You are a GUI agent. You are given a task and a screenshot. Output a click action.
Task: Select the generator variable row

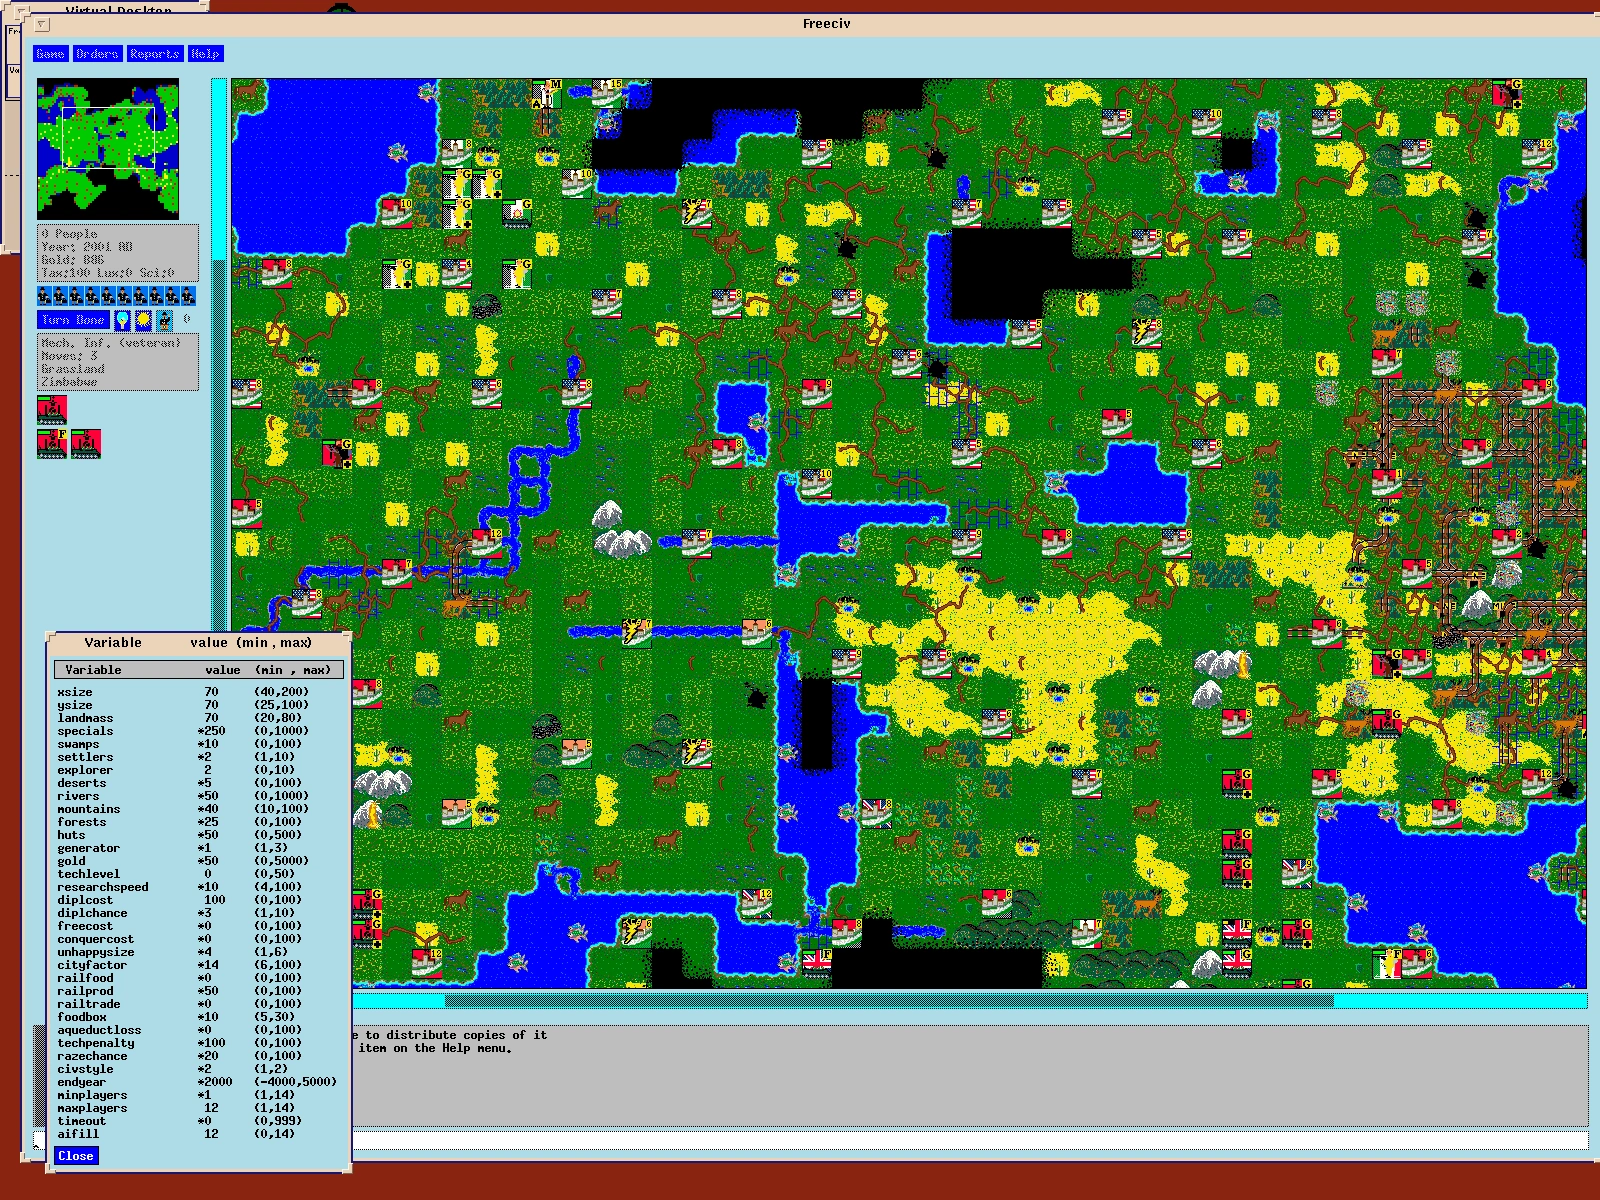tap(198, 848)
